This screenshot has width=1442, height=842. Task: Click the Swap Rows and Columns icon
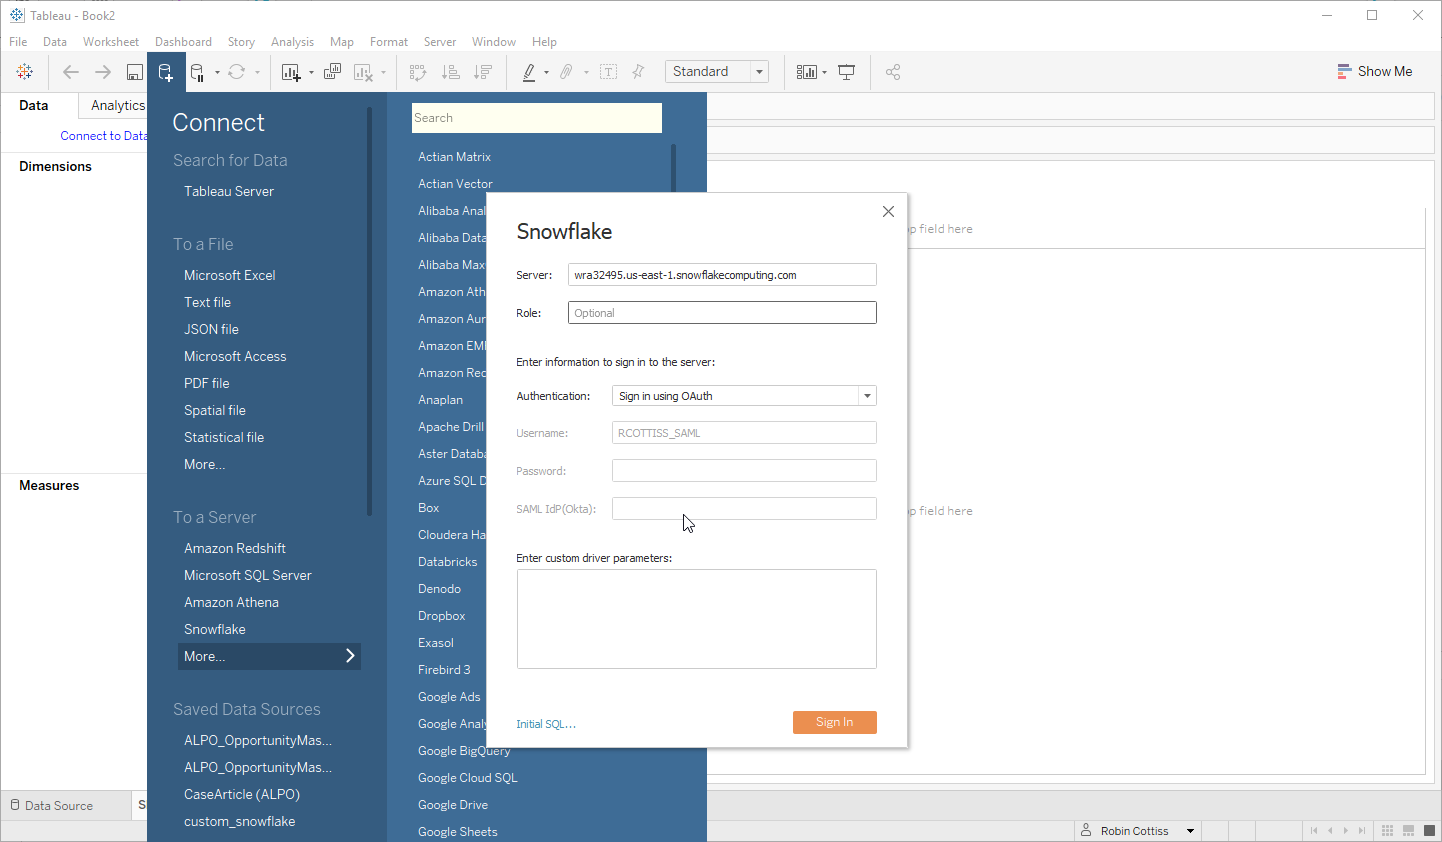tap(418, 72)
